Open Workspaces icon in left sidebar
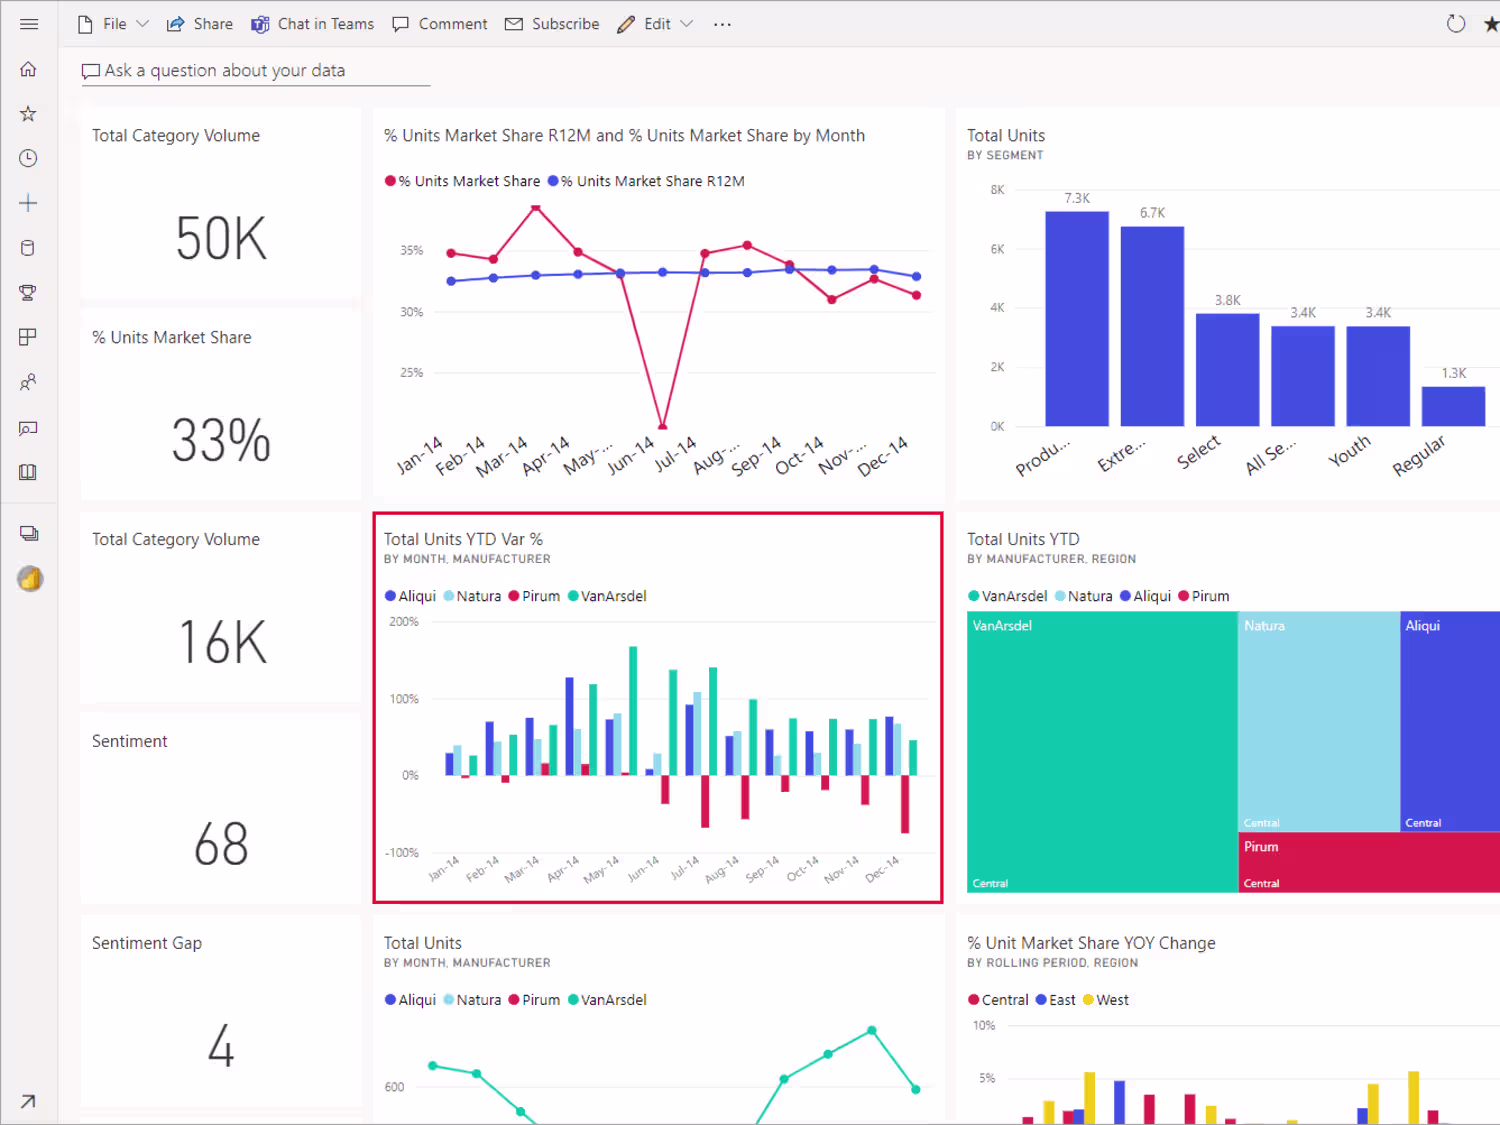The height and width of the screenshot is (1125, 1500). (29, 534)
